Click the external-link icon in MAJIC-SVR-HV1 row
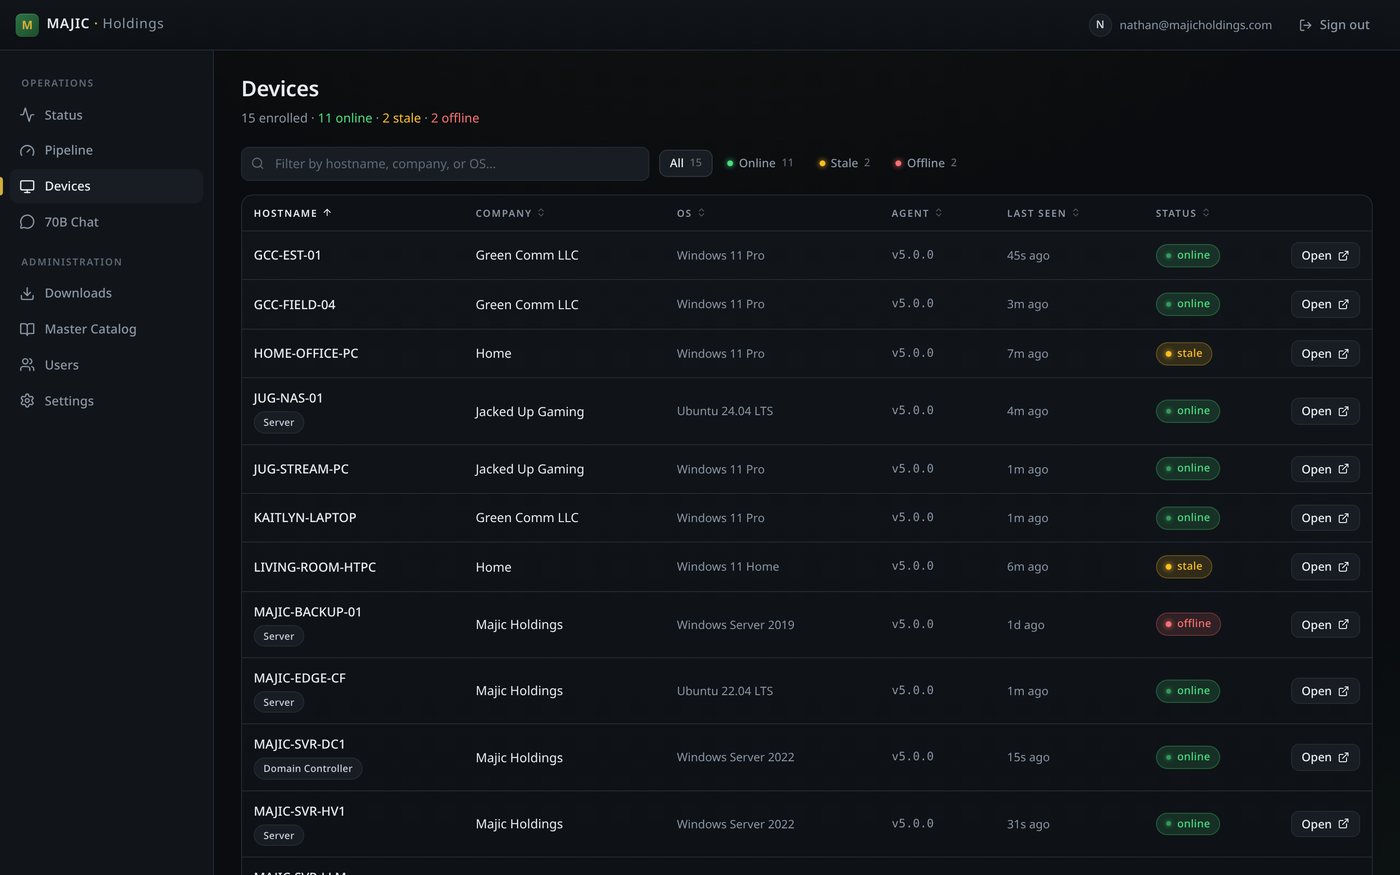This screenshot has width=1400, height=875. coord(1343,824)
